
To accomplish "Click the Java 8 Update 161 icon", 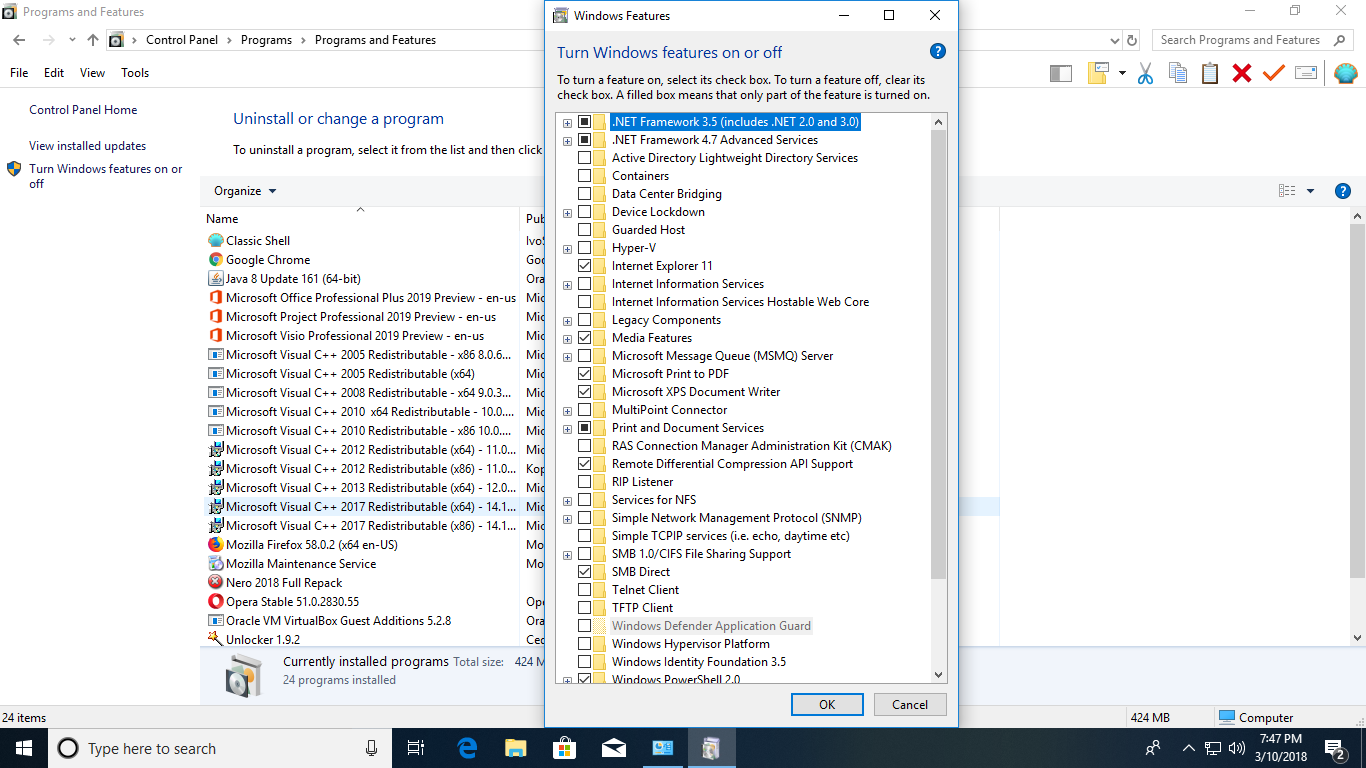I will pos(215,279).
